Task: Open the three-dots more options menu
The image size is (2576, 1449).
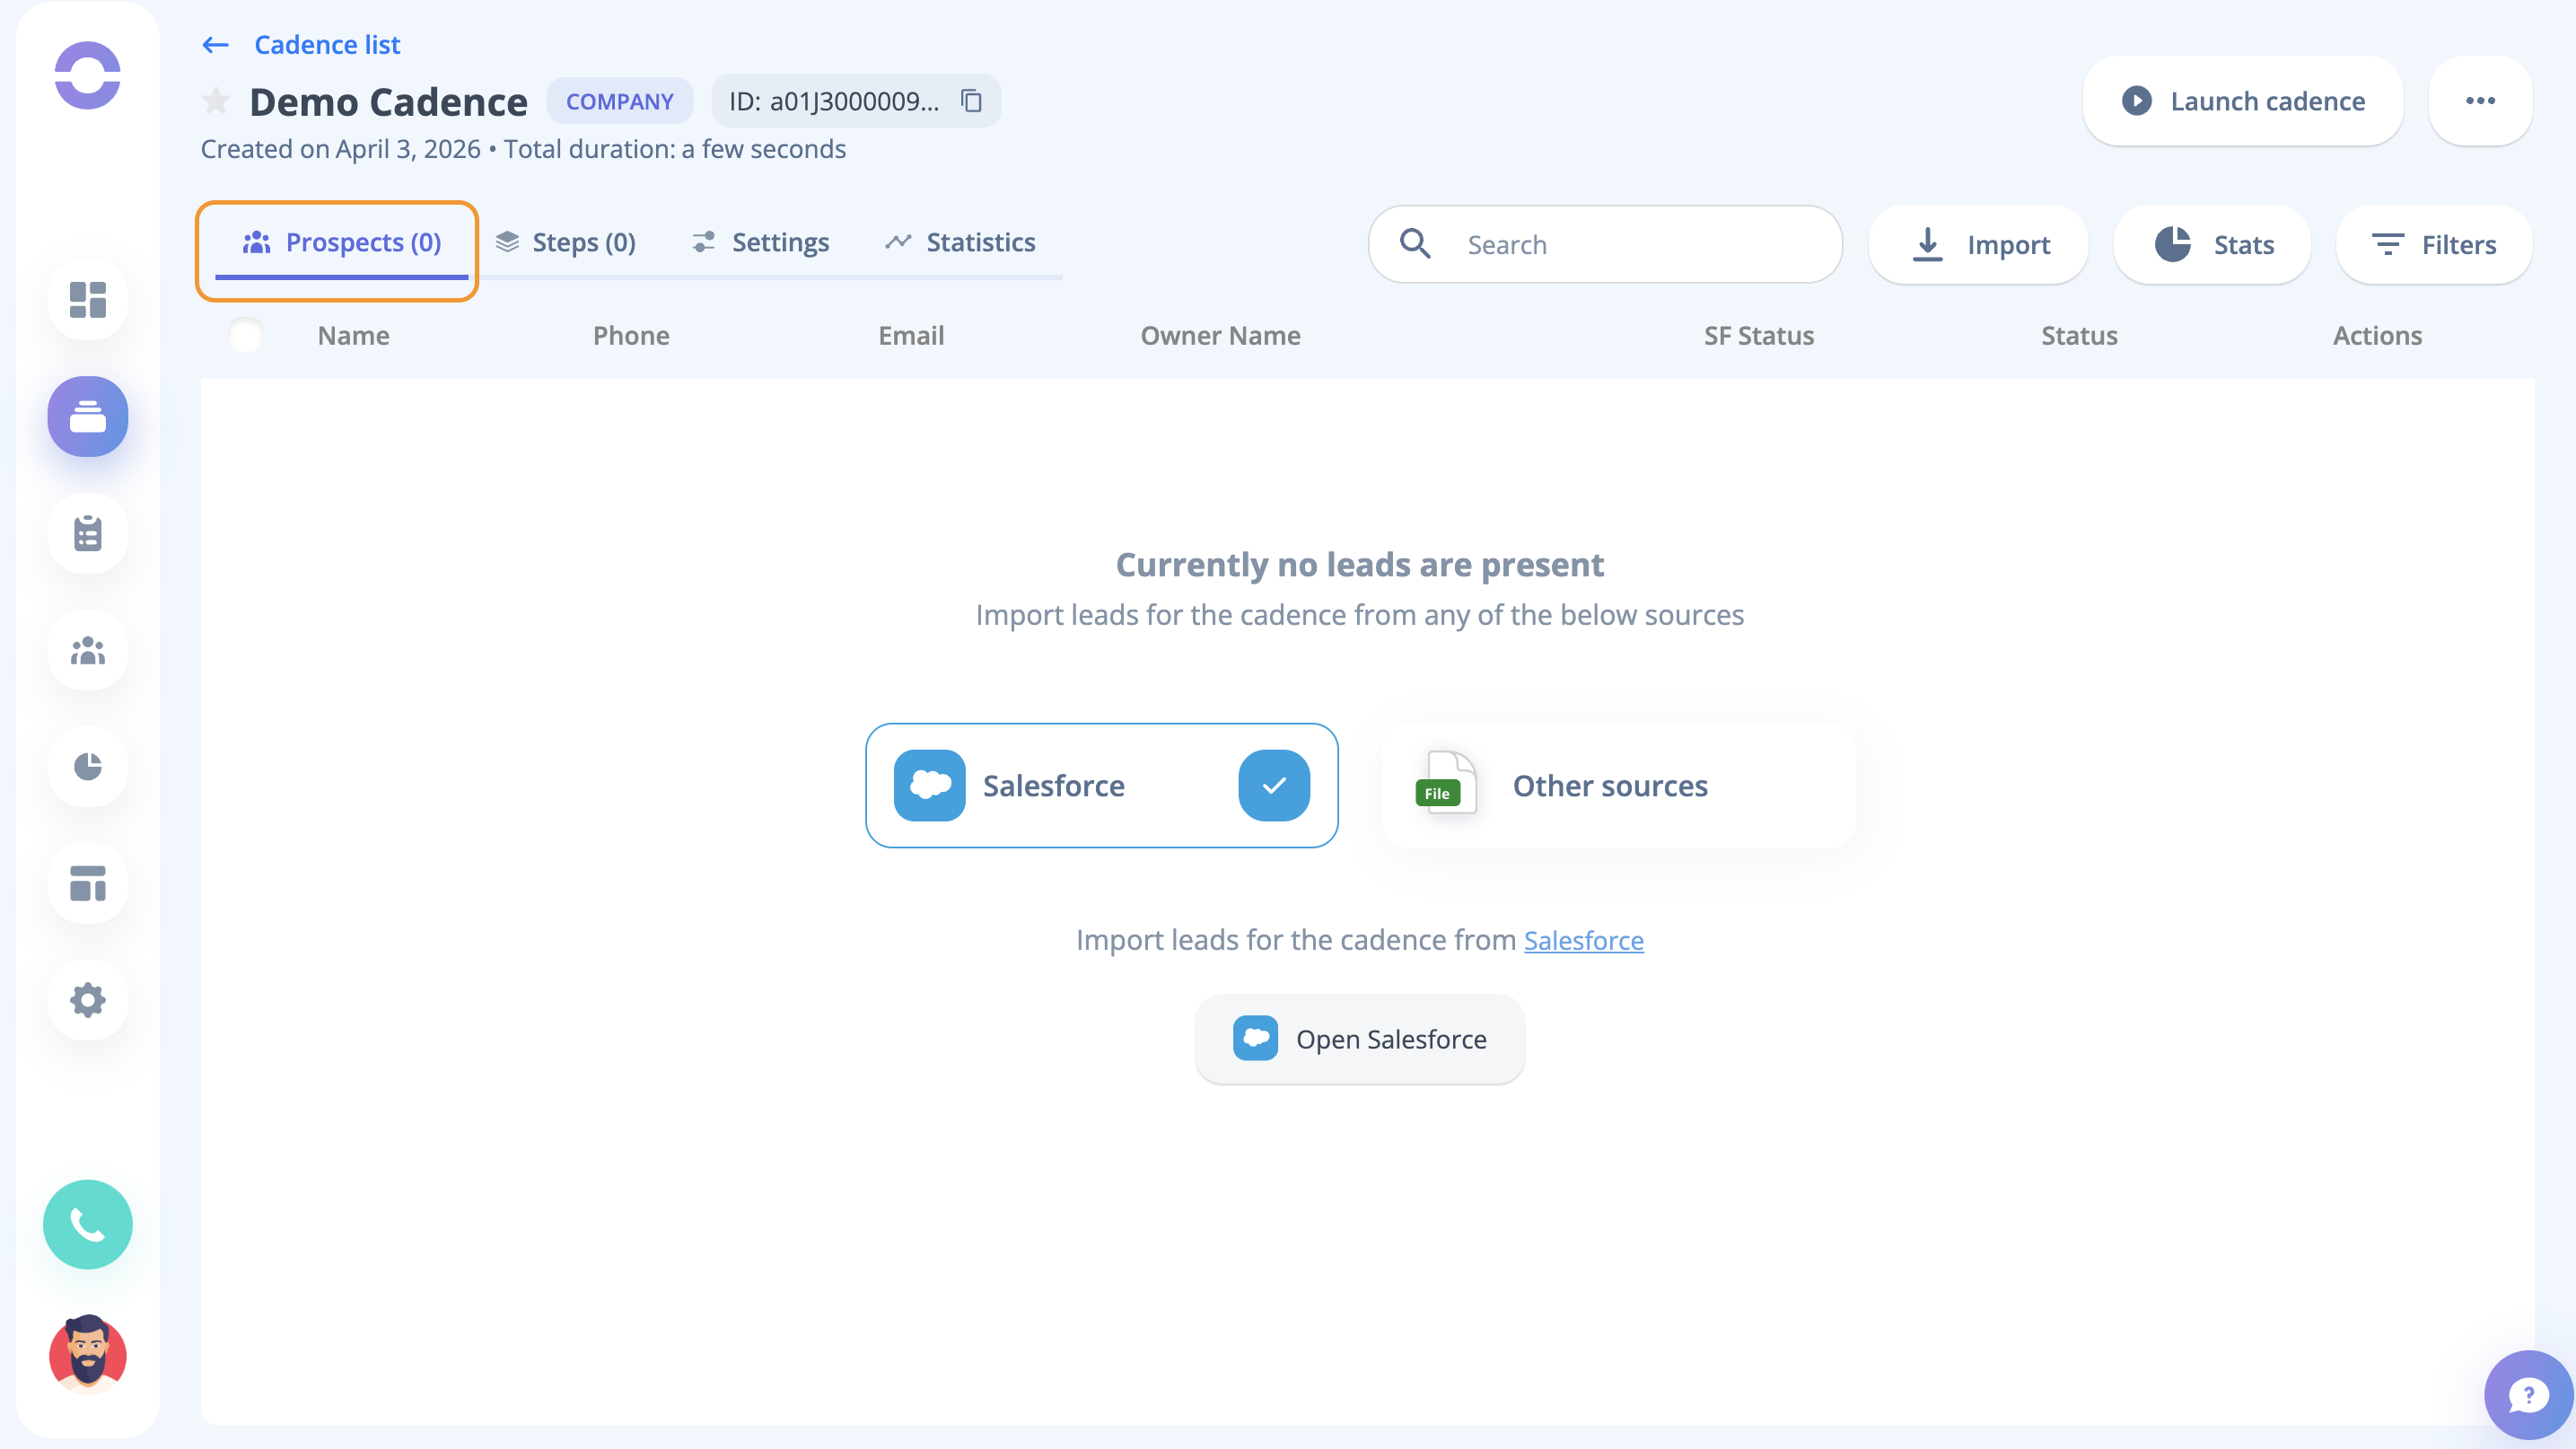Action: pyautogui.click(x=2480, y=101)
